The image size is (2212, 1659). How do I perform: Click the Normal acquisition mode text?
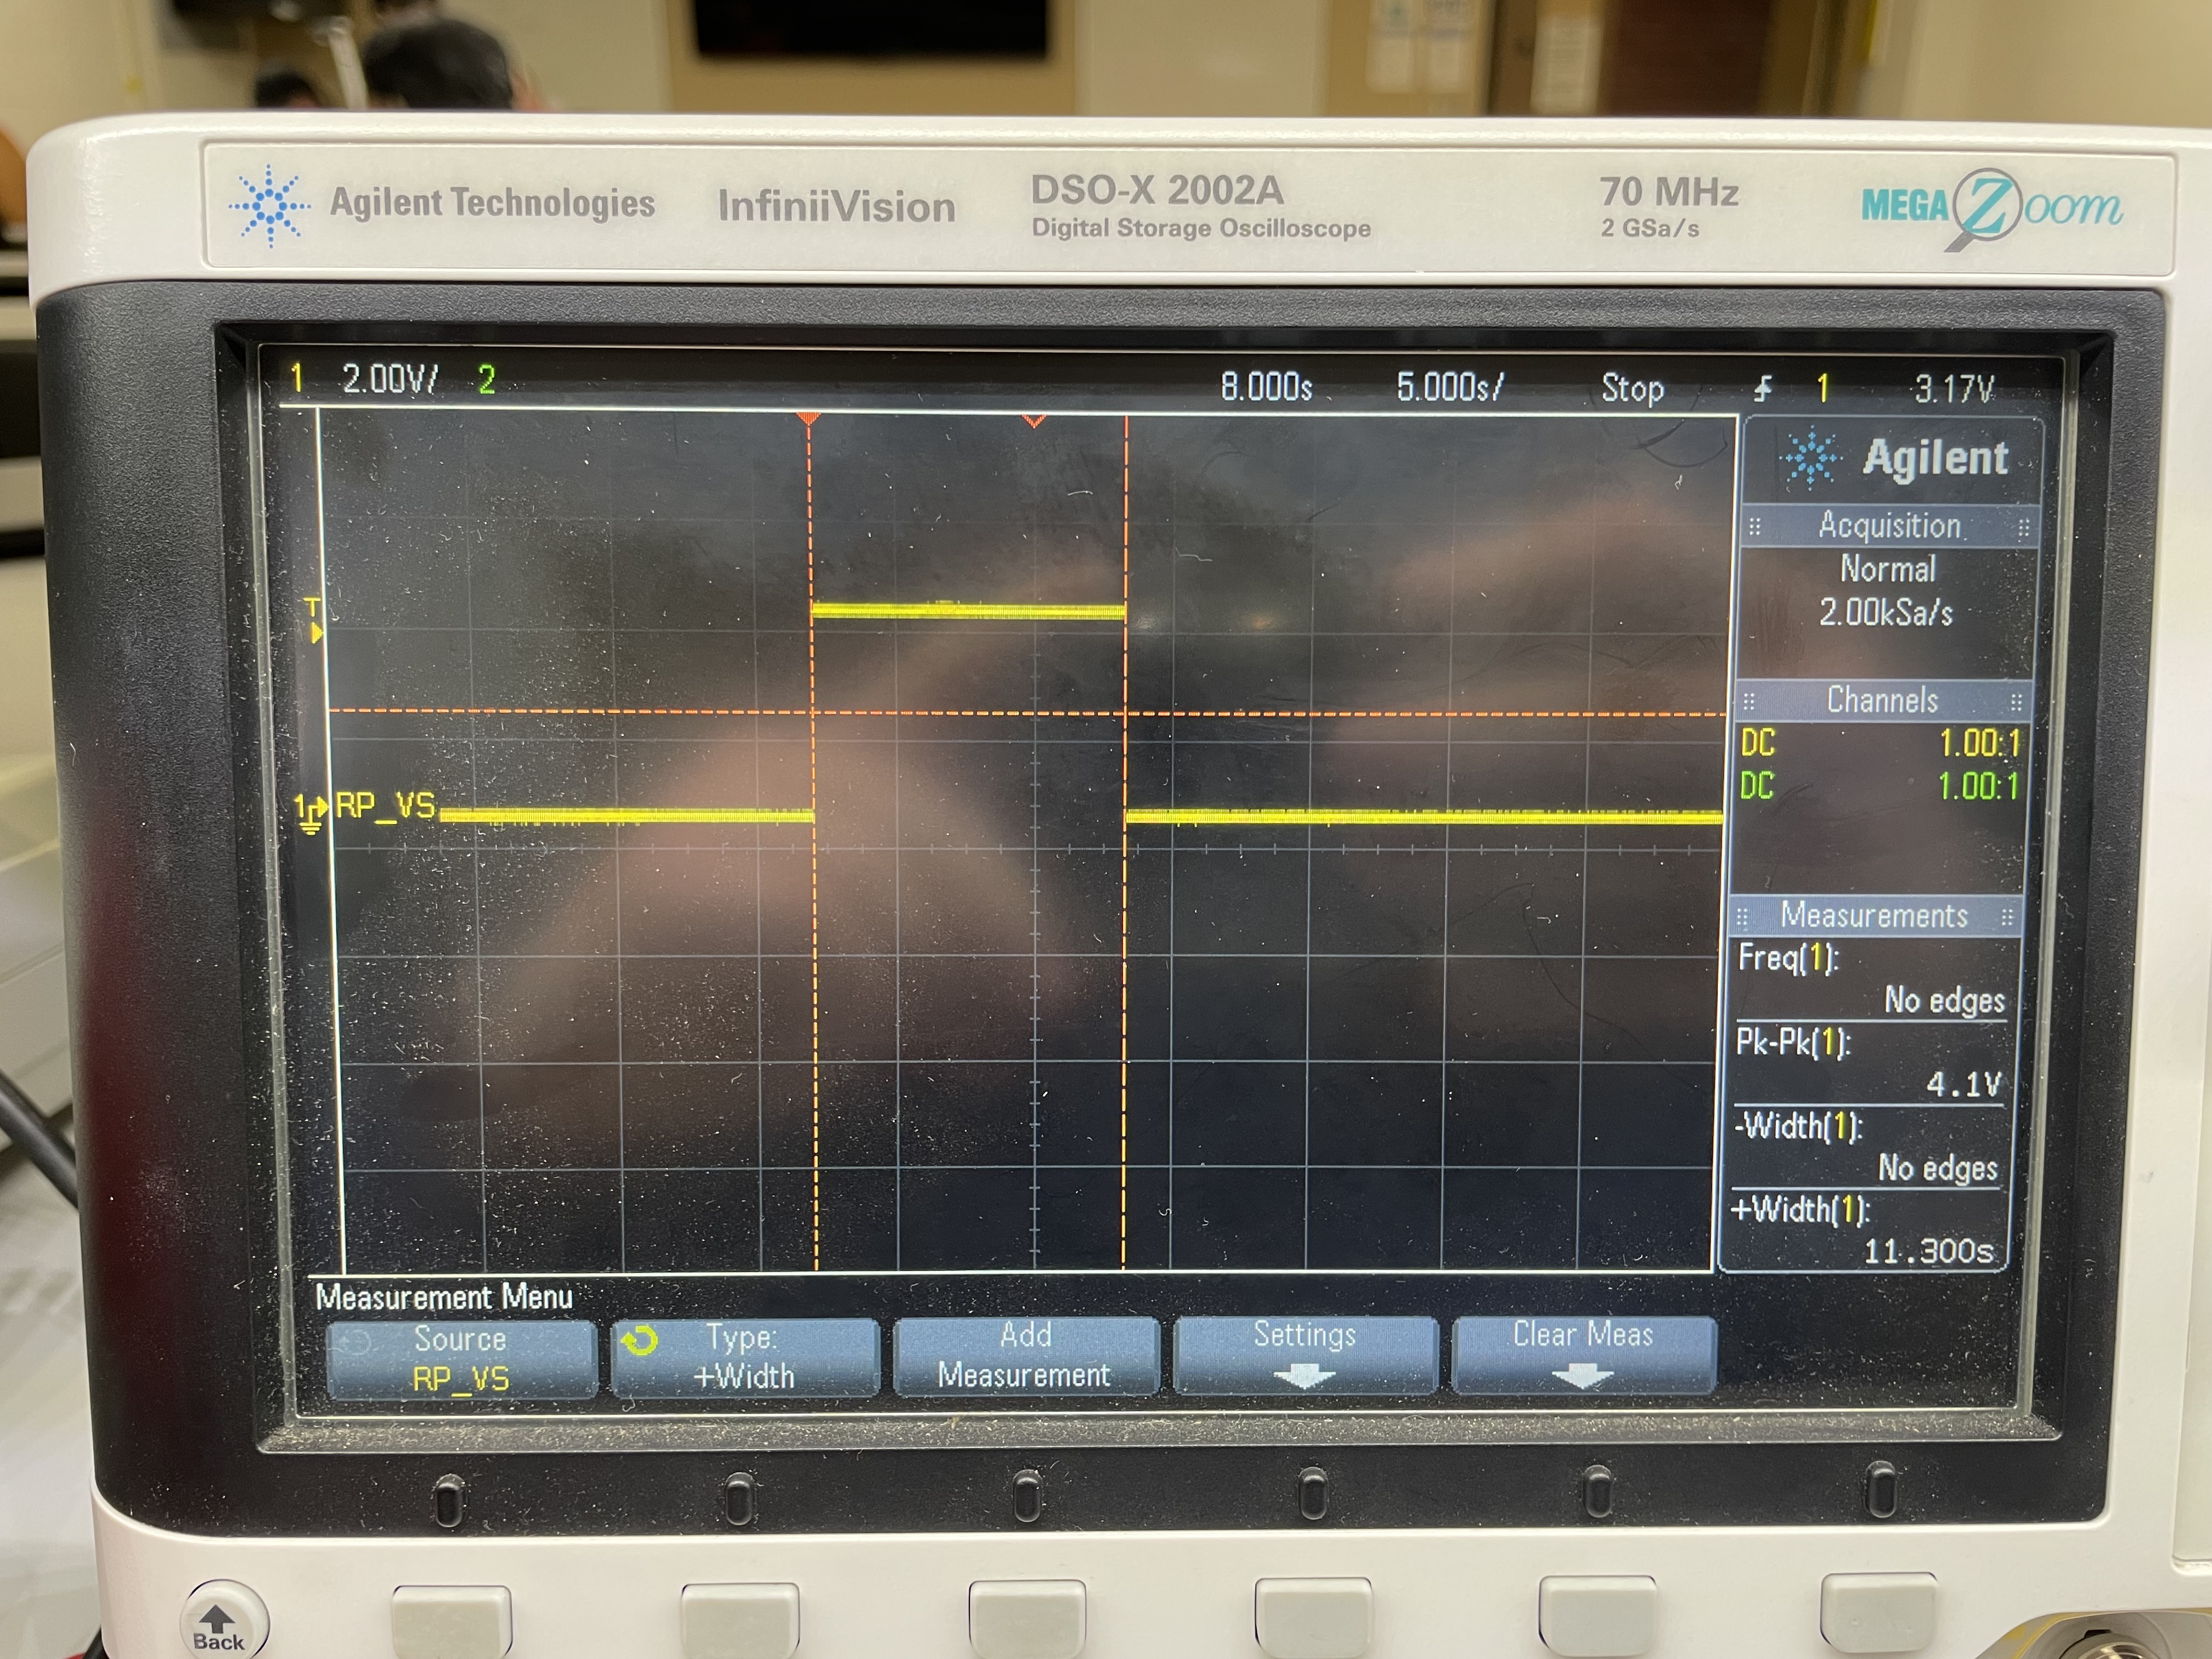point(1889,569)
